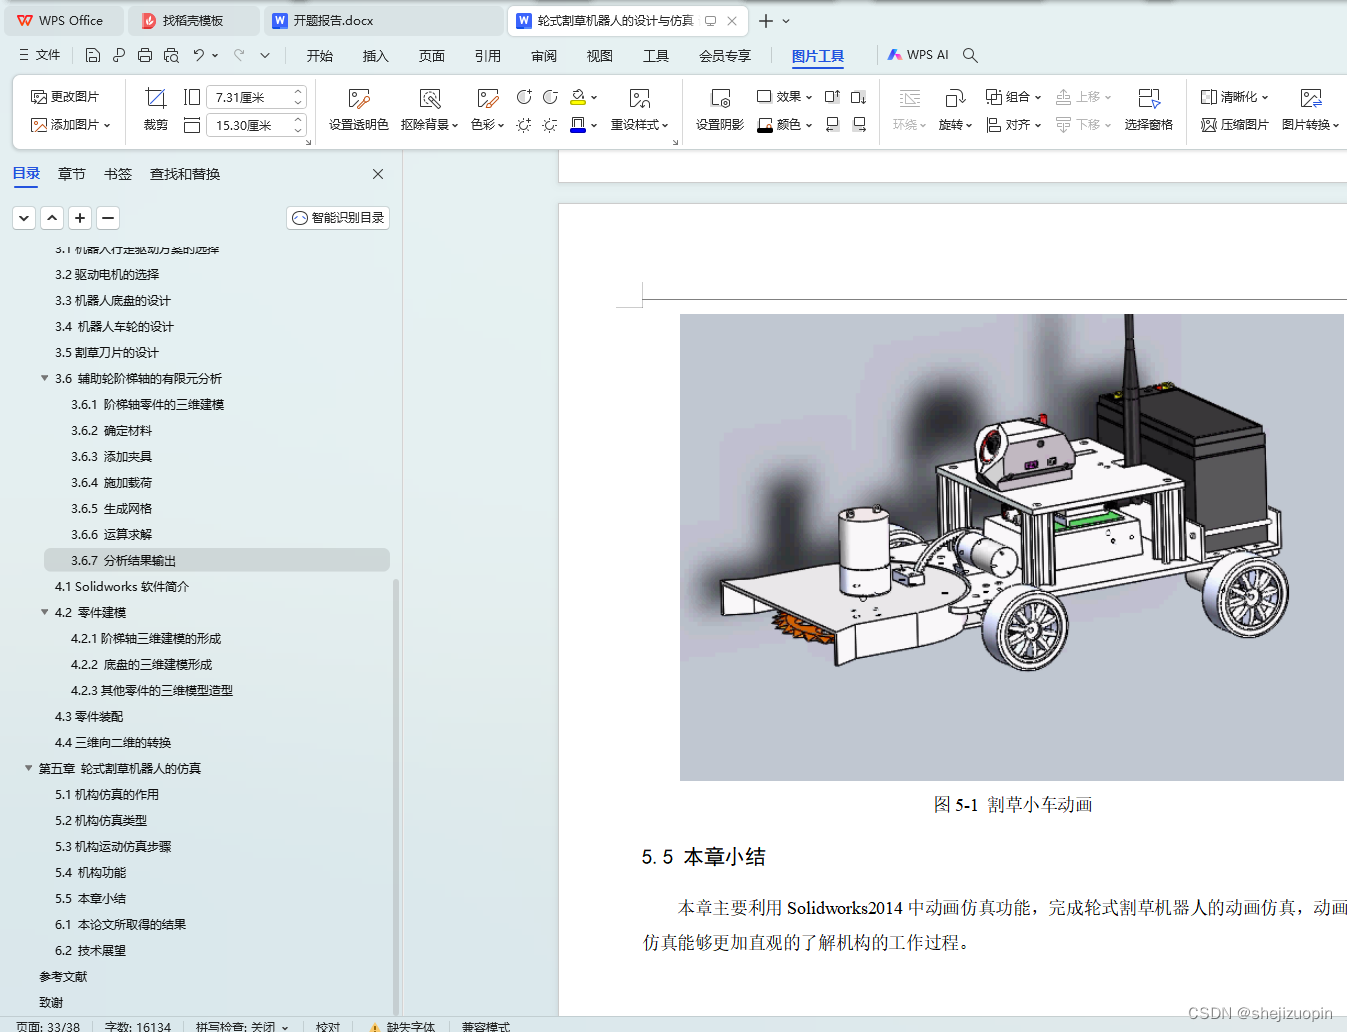This screenshot has height=1032, width=1347.
Task: Click the Save icon in quick toolbar
Action: coord(92,56)
